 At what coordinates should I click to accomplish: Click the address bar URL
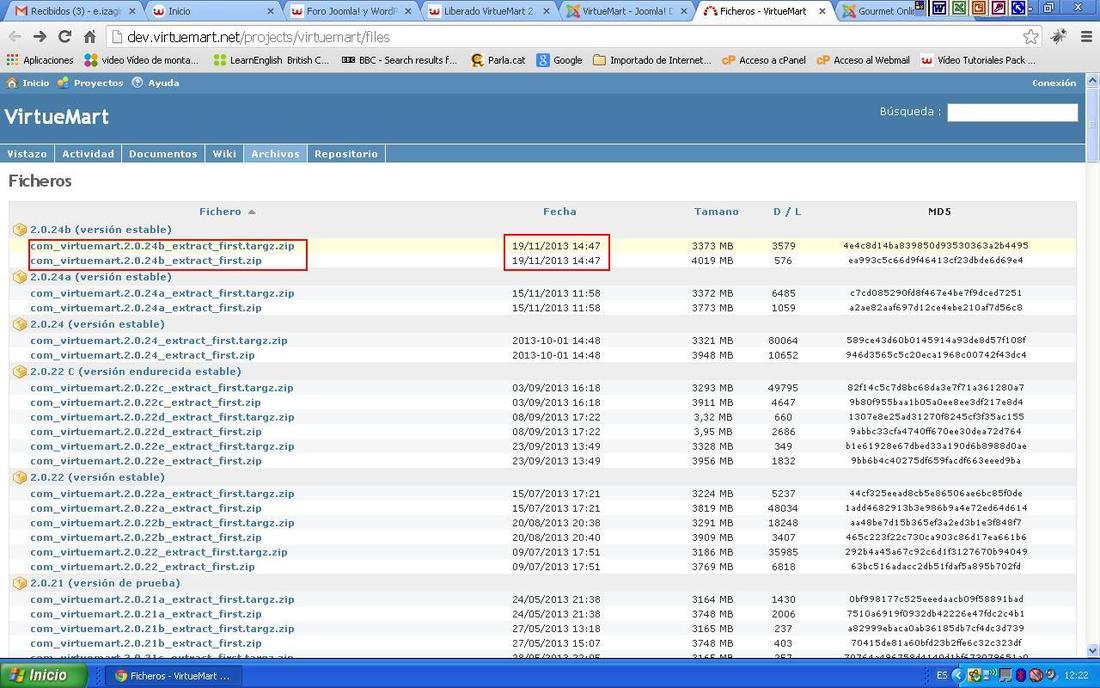click(258, 37)
